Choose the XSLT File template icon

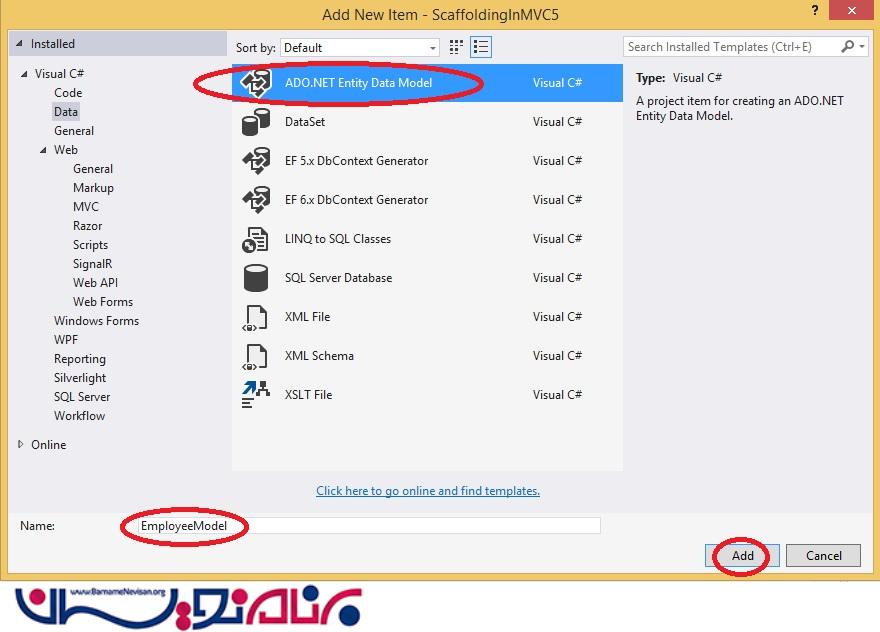click(x=256, y=395)
